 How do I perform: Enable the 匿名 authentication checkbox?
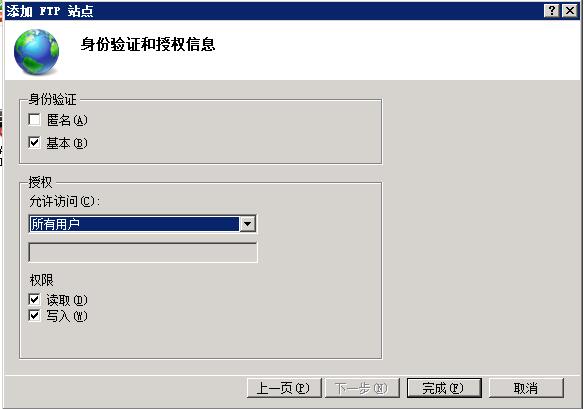pos(34,120)
